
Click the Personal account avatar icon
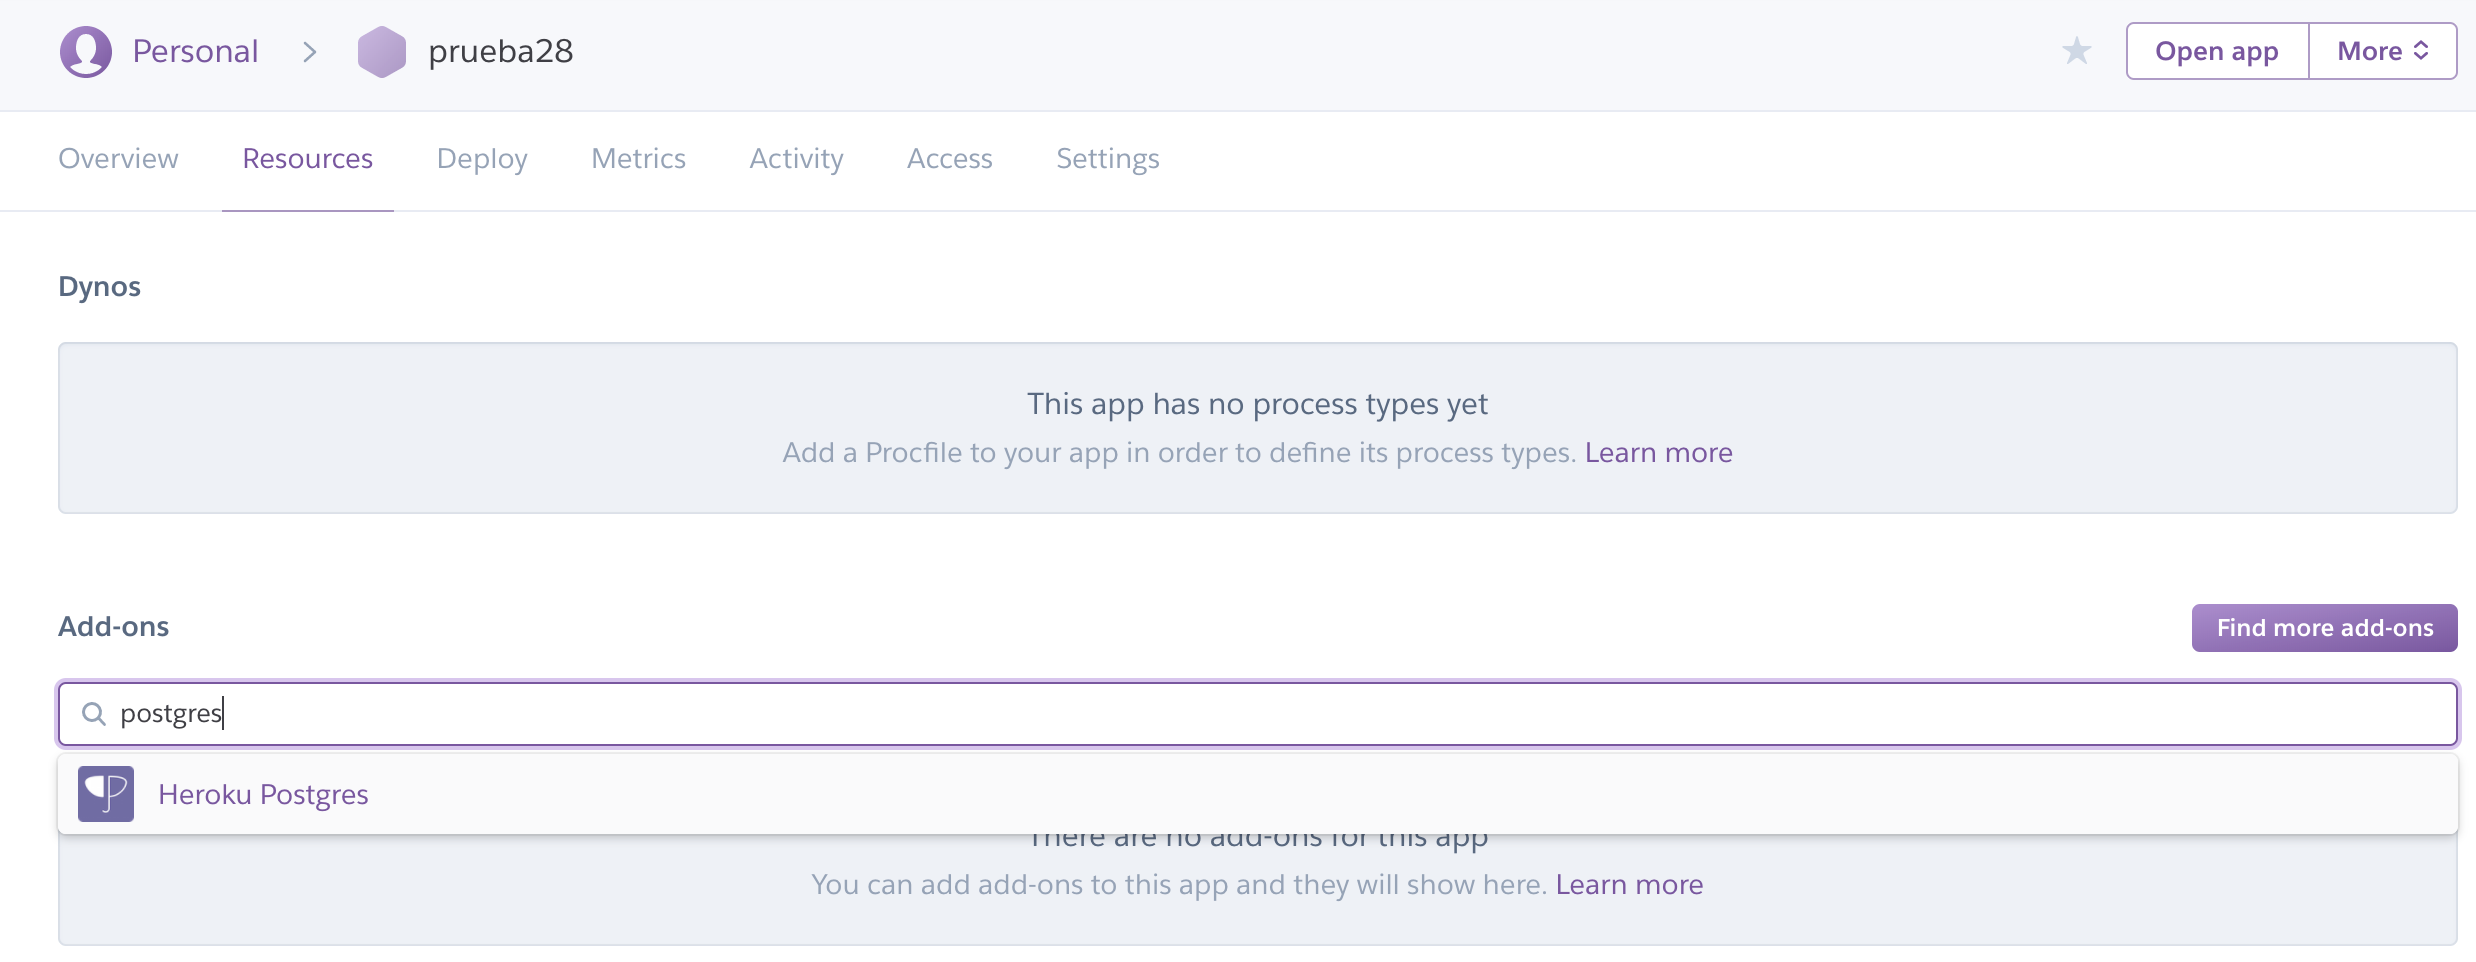click(x=86, y=52)
